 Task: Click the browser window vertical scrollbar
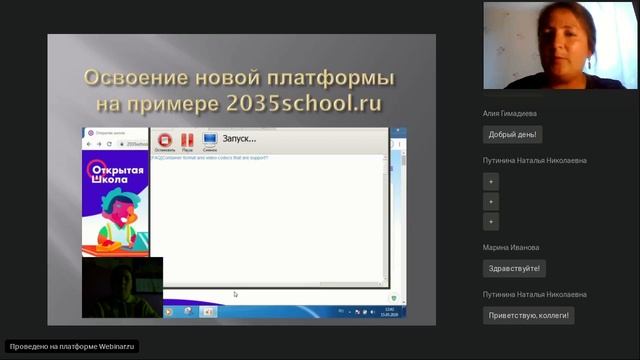(404, 227)
